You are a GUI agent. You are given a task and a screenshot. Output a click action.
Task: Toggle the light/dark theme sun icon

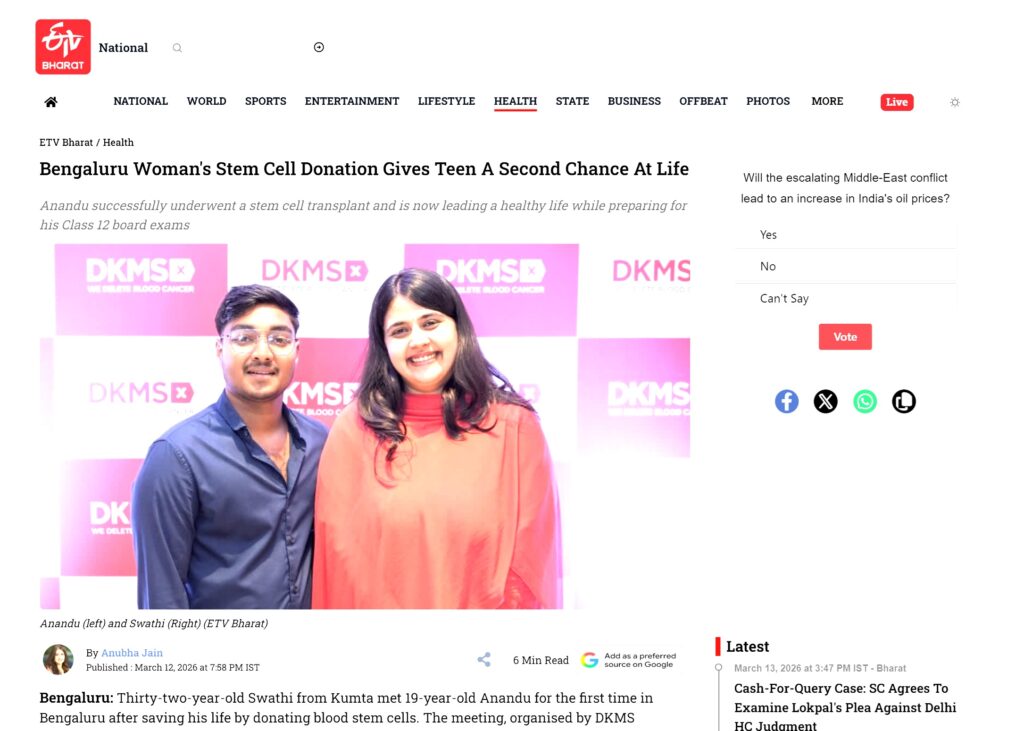tap(955, 102)
